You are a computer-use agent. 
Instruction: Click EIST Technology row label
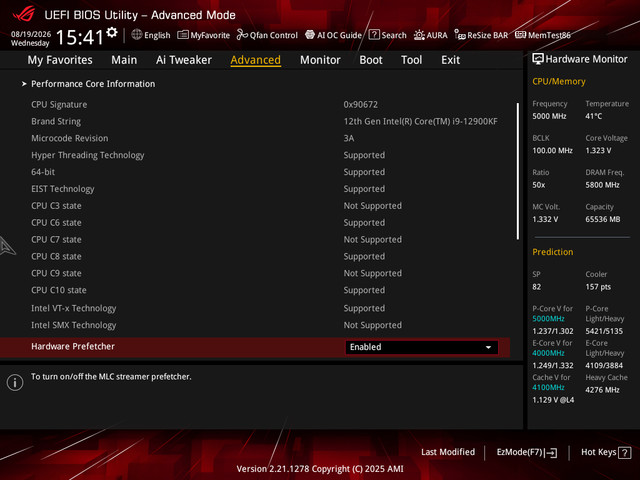(x=62, y=189)
